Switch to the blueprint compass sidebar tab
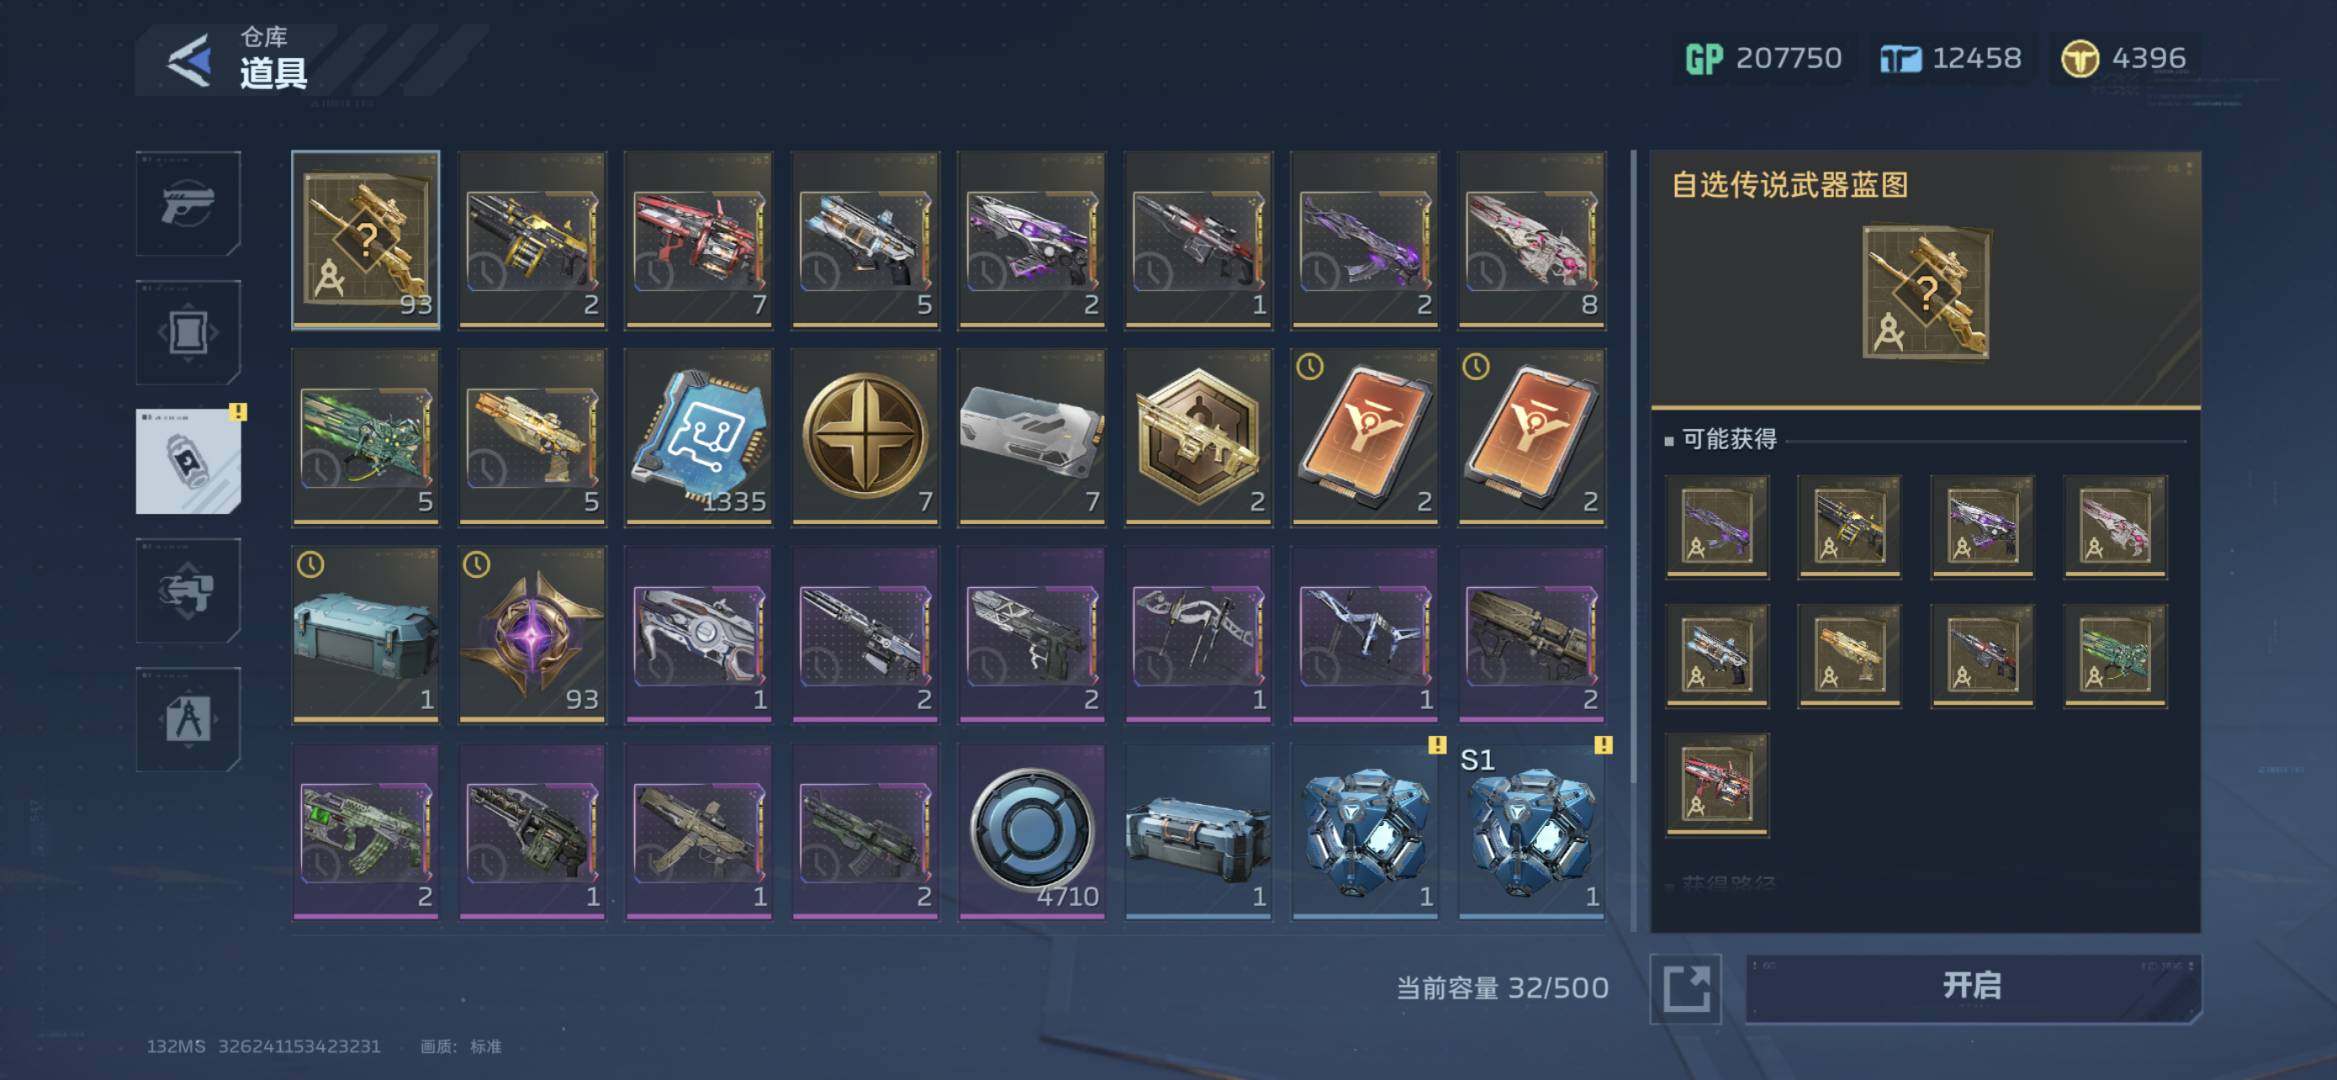 pos(188,719)
